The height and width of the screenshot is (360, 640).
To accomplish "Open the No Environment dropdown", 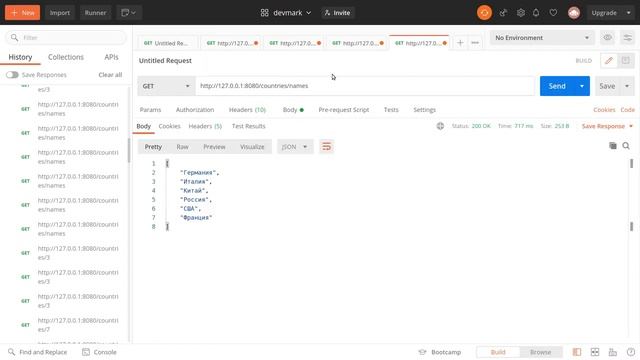I will (x=542, y=38).
